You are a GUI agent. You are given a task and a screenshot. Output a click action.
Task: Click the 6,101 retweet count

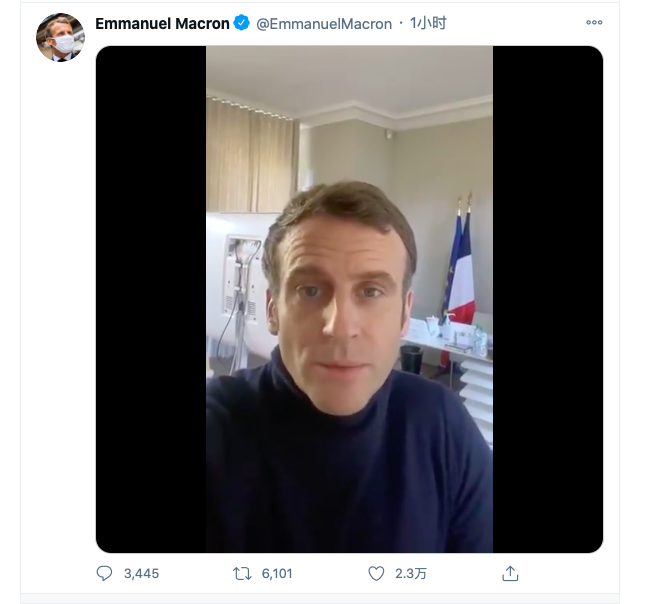[276, 574]
